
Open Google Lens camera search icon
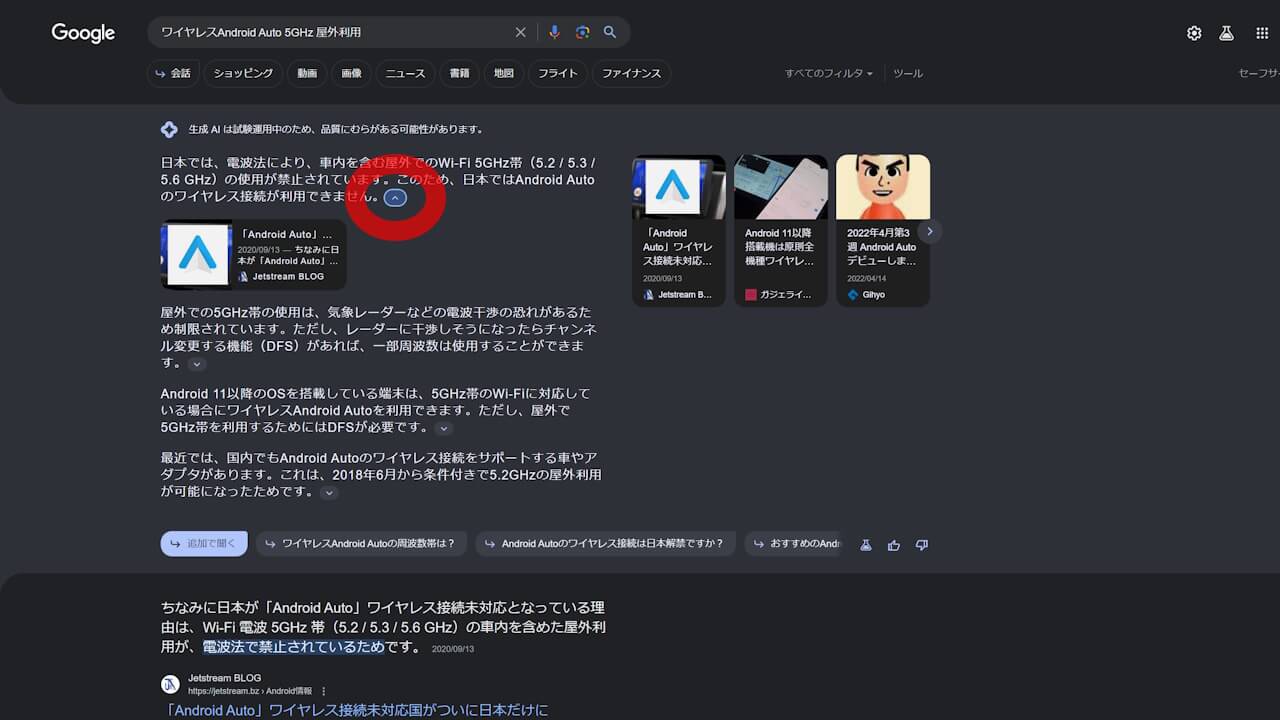[x=582, y=32]
